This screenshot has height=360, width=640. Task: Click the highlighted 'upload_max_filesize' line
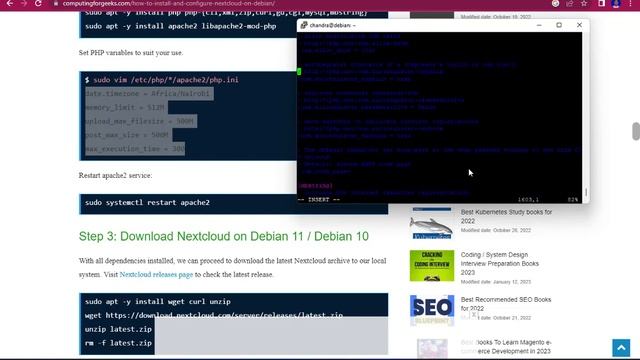point(140,121)
